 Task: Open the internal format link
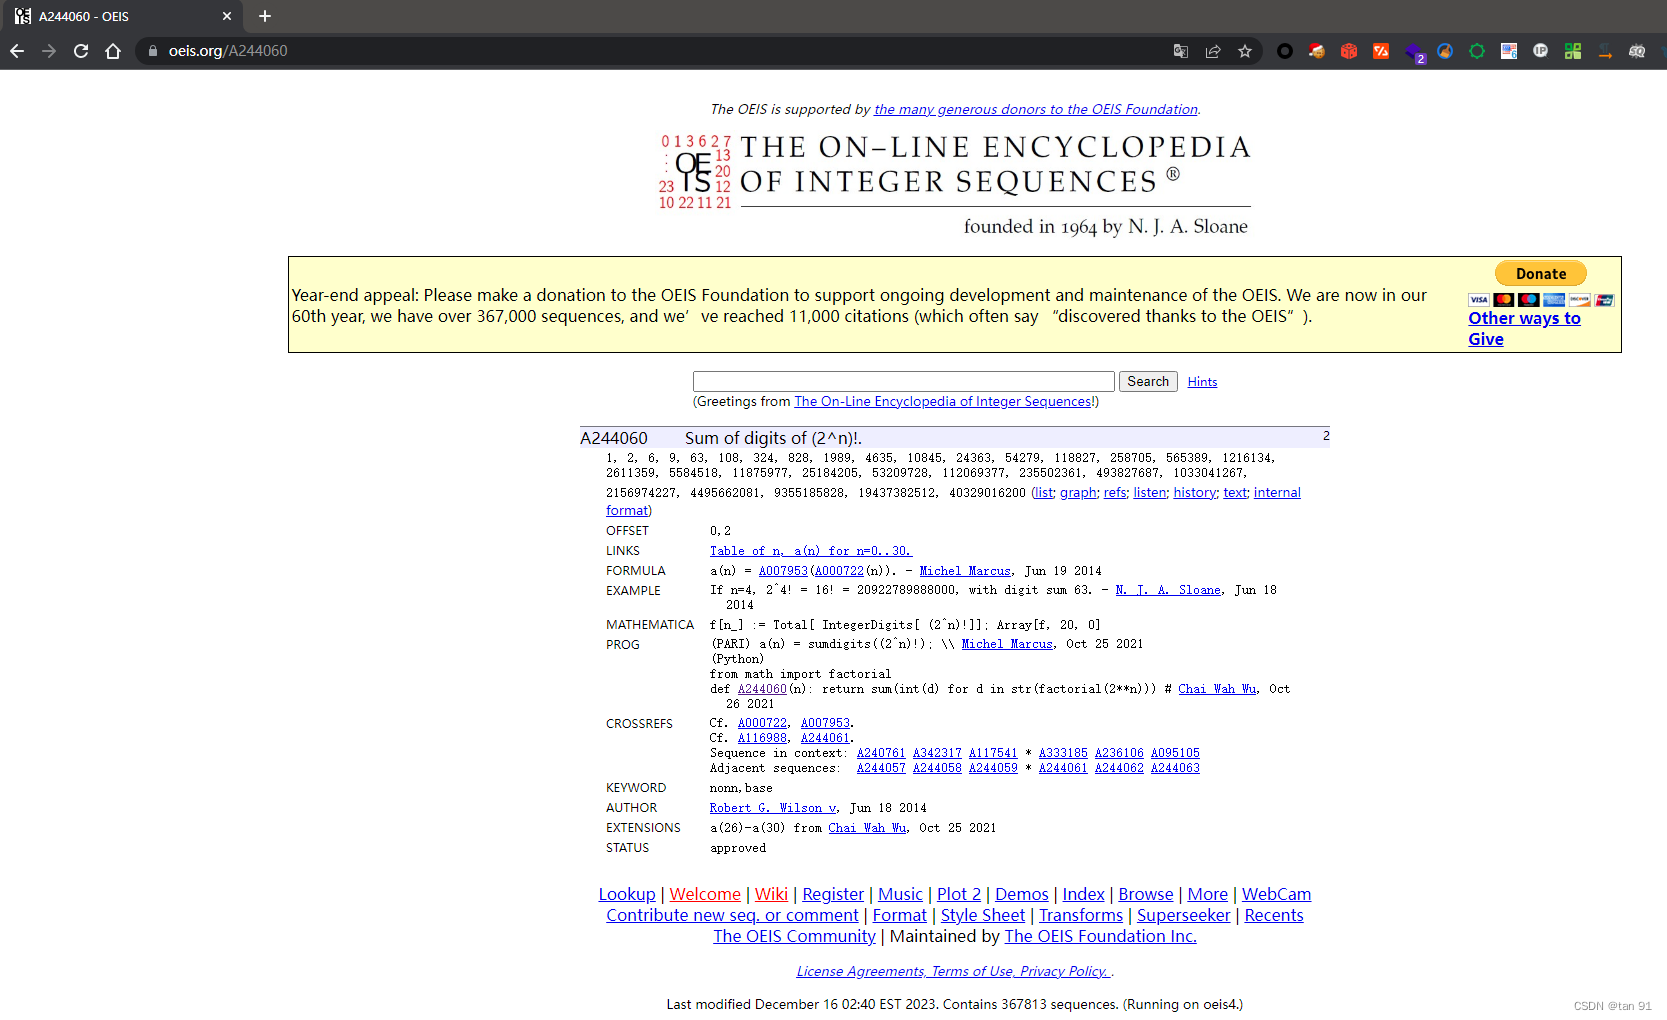point(1277,492)
